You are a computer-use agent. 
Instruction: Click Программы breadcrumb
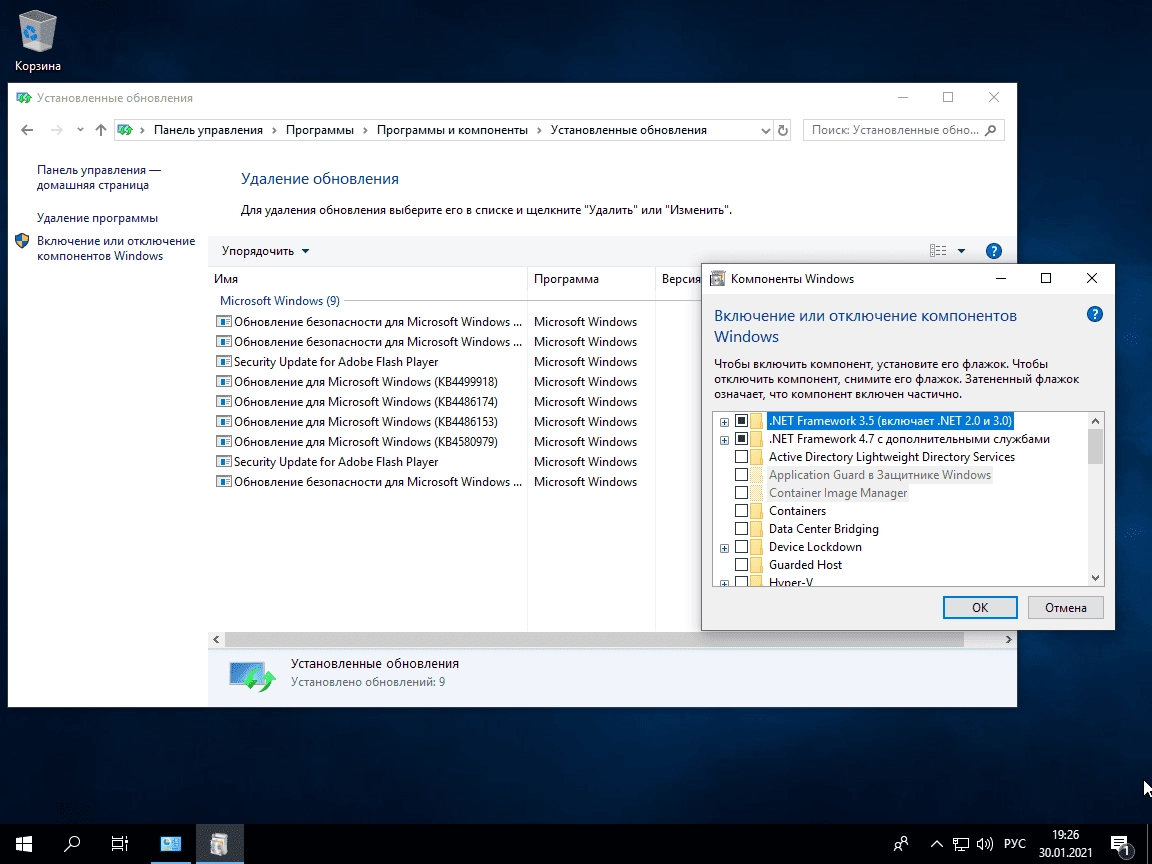coord(320,130)
